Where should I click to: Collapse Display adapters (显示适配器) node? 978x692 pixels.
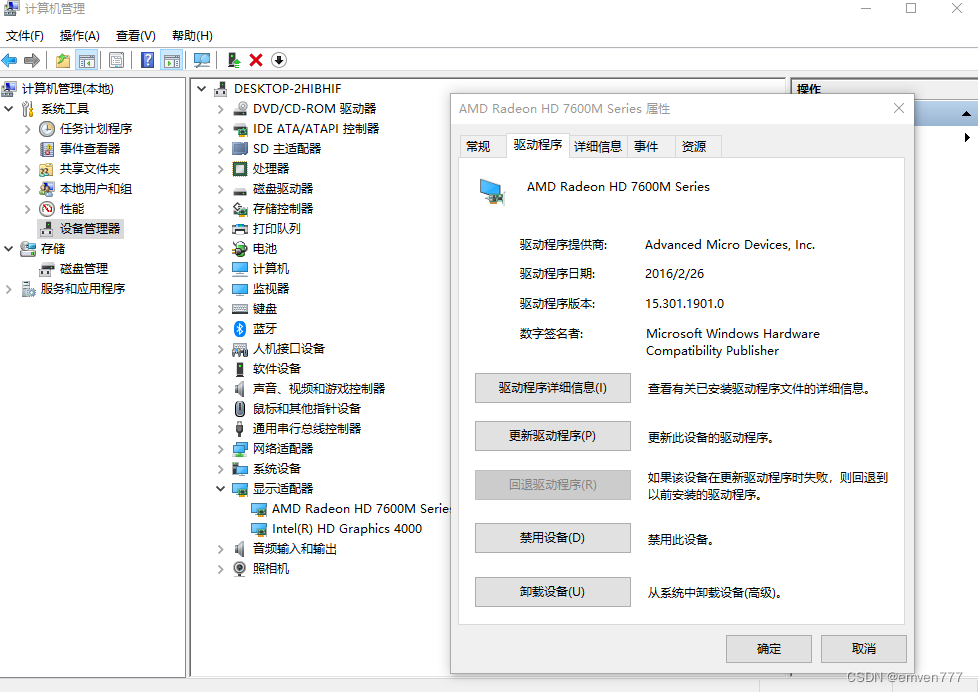tap(220, 489)
